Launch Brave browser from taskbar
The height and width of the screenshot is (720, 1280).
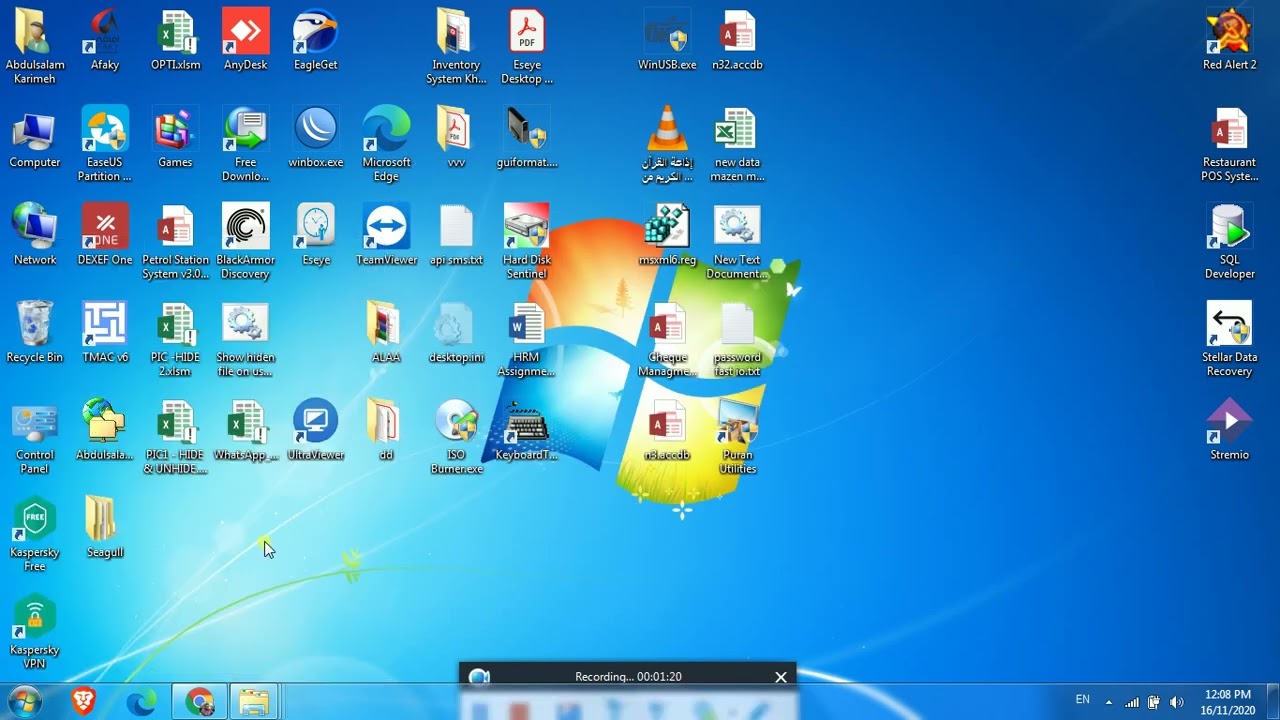click(x=84, y=702)
